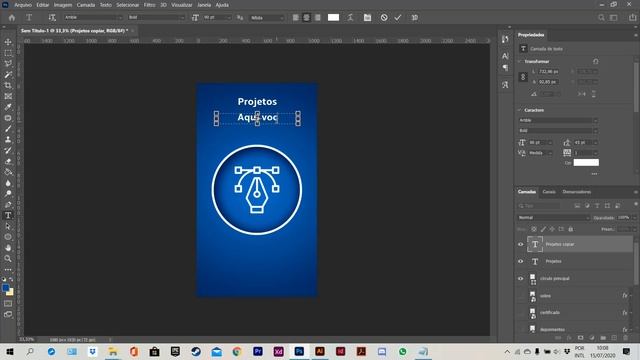Create new group folder icon in Layers
This screenshot has height=360, width=640.
click(603, 338)
